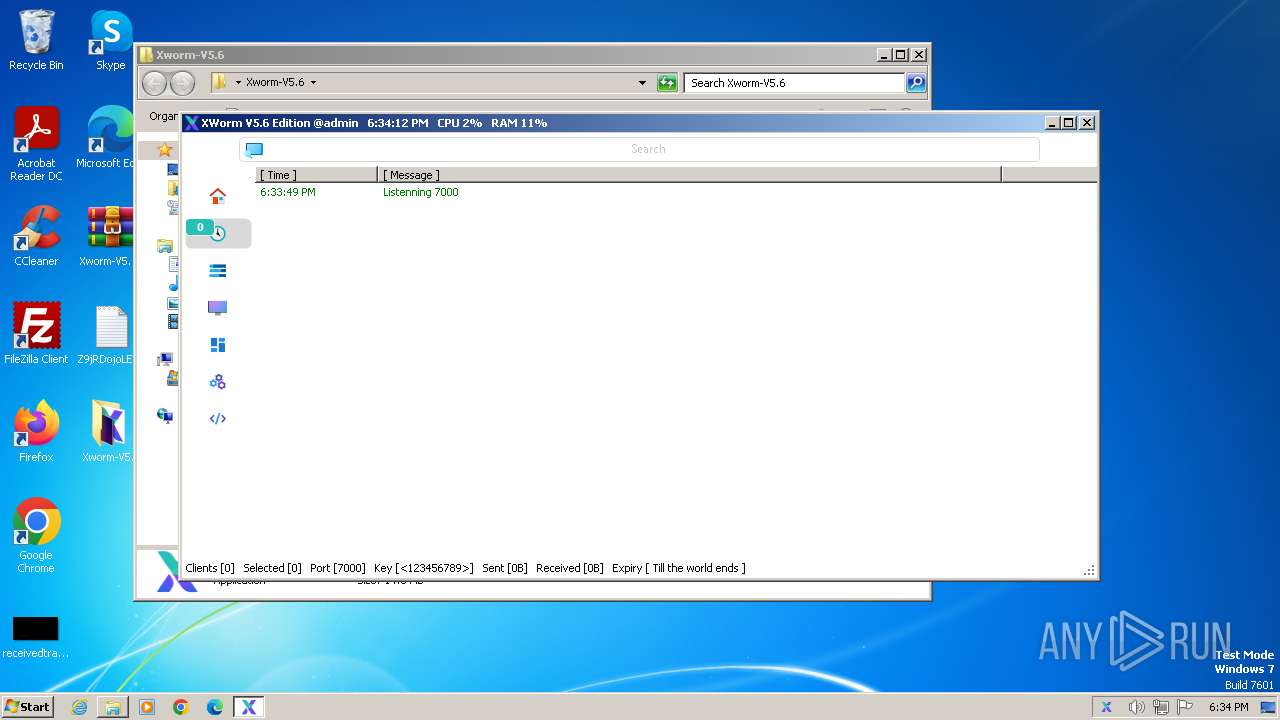This screenshot has height=720, width=1280.
Task: Open FileZilla Client desktop shortcut
Action: pos(36,334)
